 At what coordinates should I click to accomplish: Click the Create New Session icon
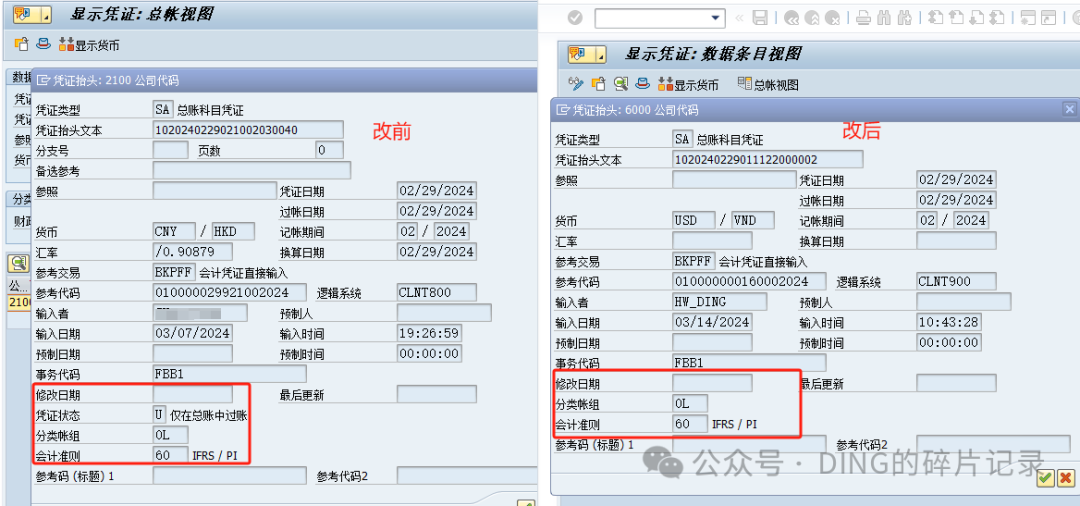pyautogui.click(x=1028, y=19)
